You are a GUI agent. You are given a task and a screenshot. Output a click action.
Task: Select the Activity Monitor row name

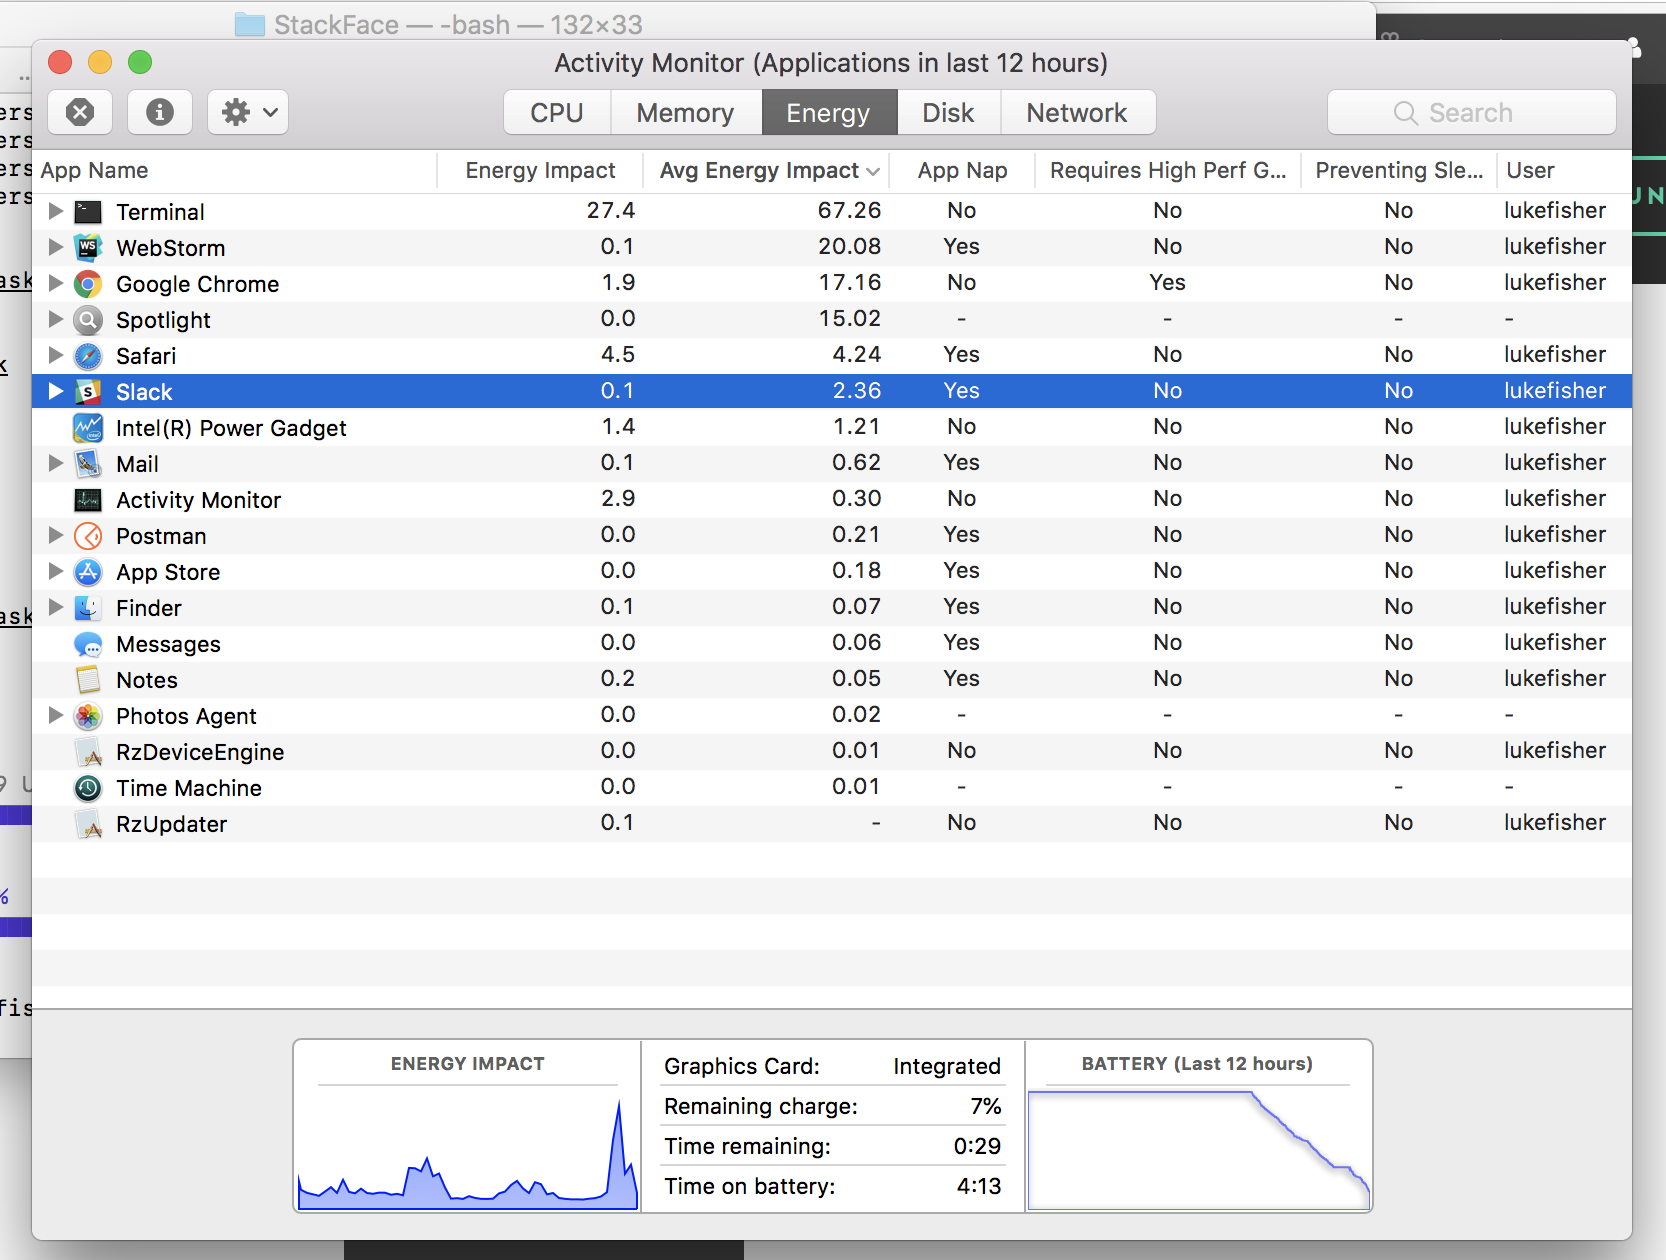pos(198,500)
